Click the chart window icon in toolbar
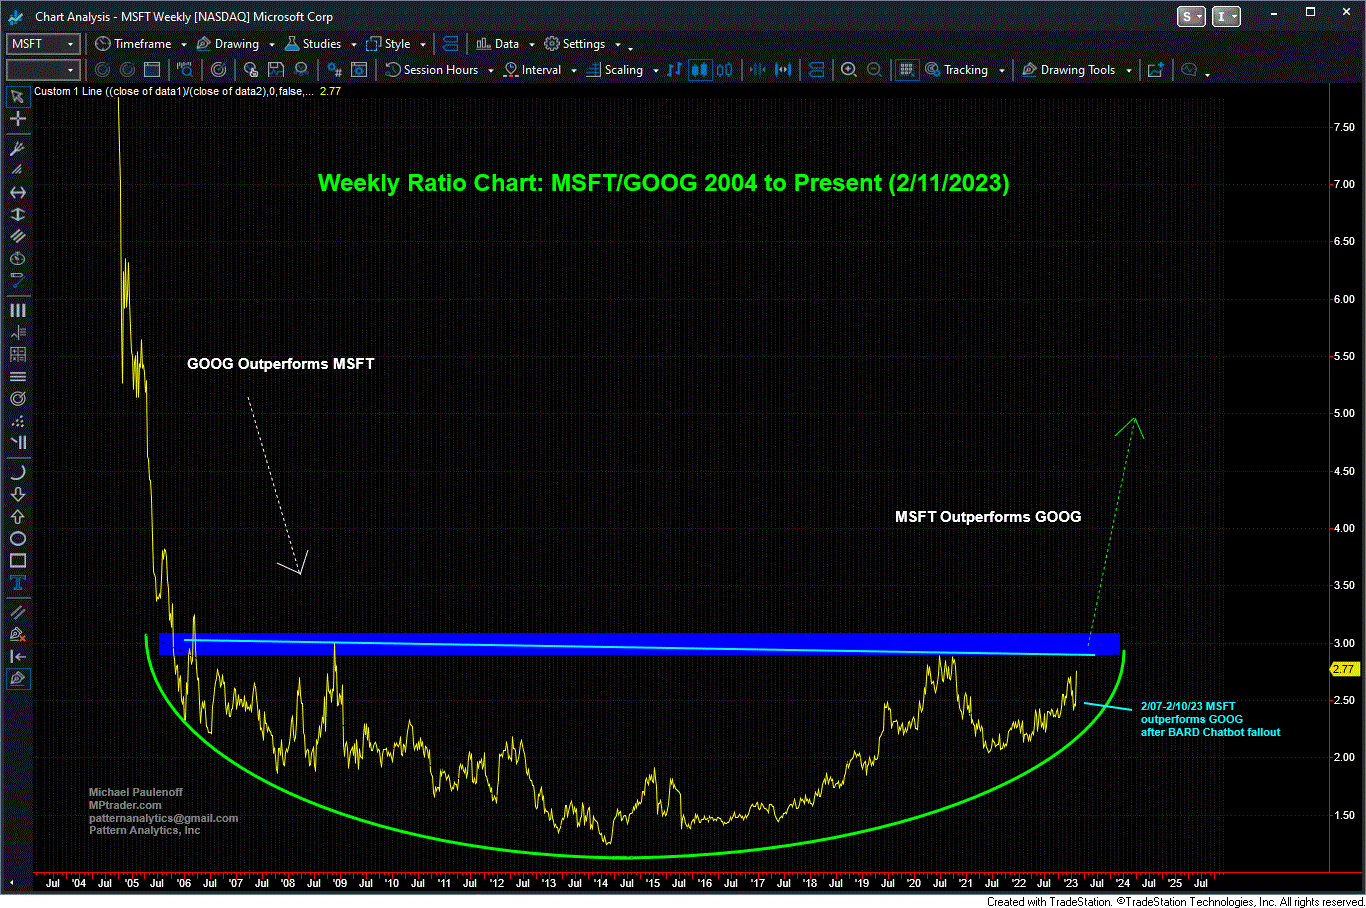Viewport: 1366px width, 908px height. coord(152,70)
